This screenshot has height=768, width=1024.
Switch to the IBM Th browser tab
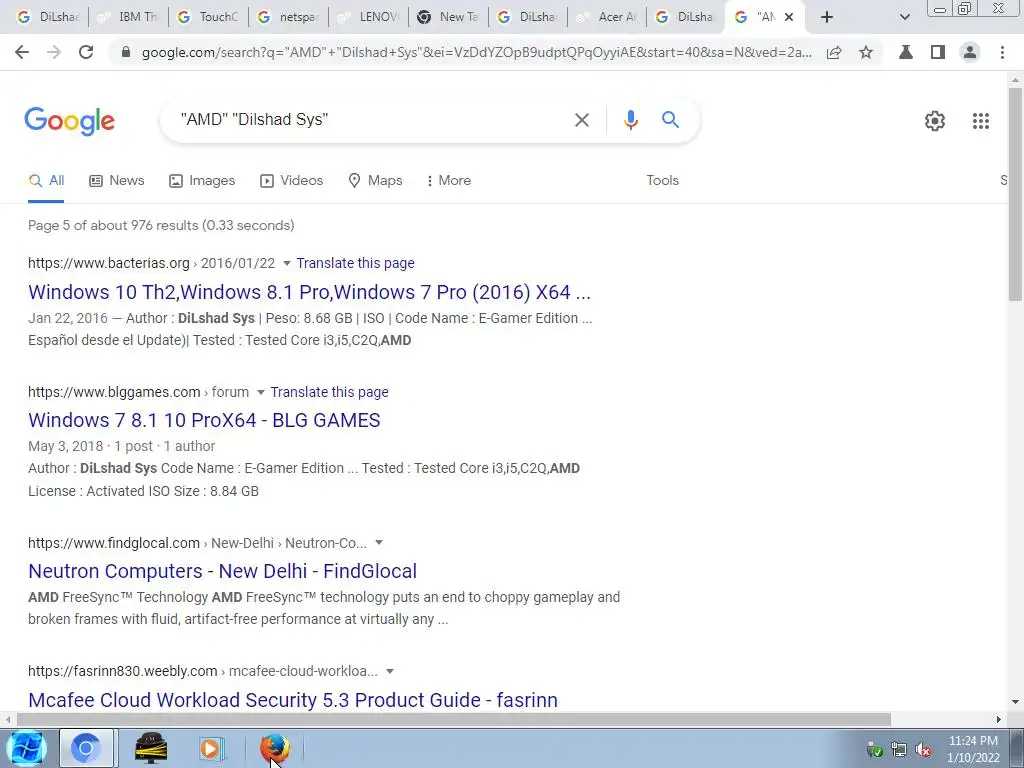tap(128, 17)
